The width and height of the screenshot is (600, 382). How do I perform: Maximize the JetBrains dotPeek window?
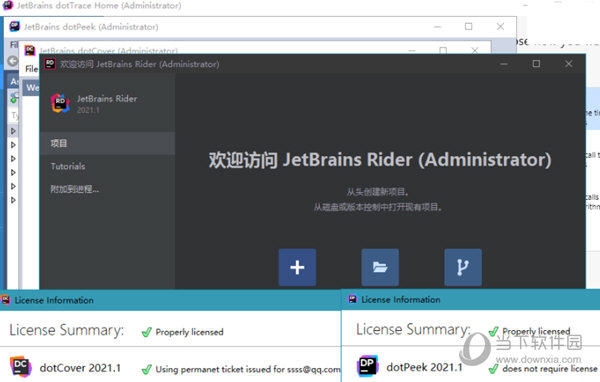(469, 26)
